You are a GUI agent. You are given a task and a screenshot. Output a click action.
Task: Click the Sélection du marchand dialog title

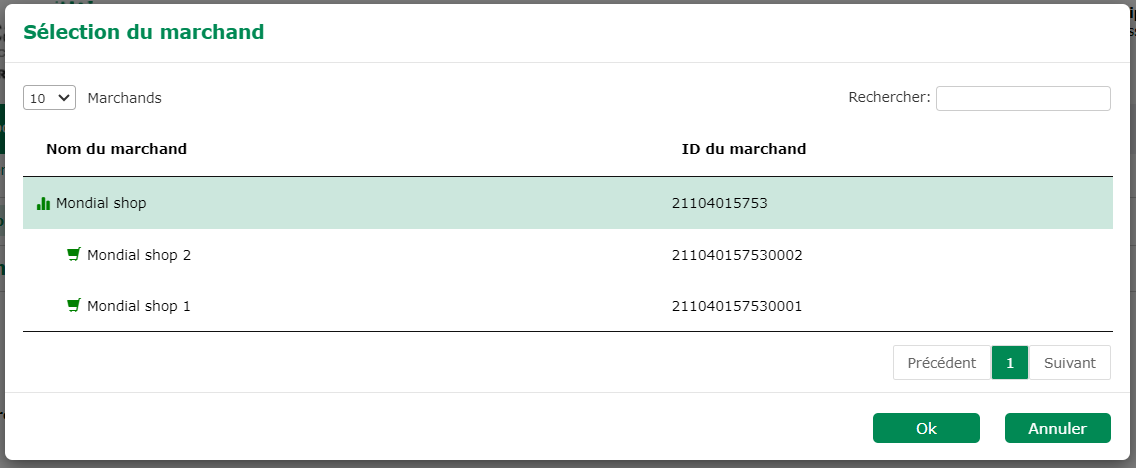click(144, 32)
